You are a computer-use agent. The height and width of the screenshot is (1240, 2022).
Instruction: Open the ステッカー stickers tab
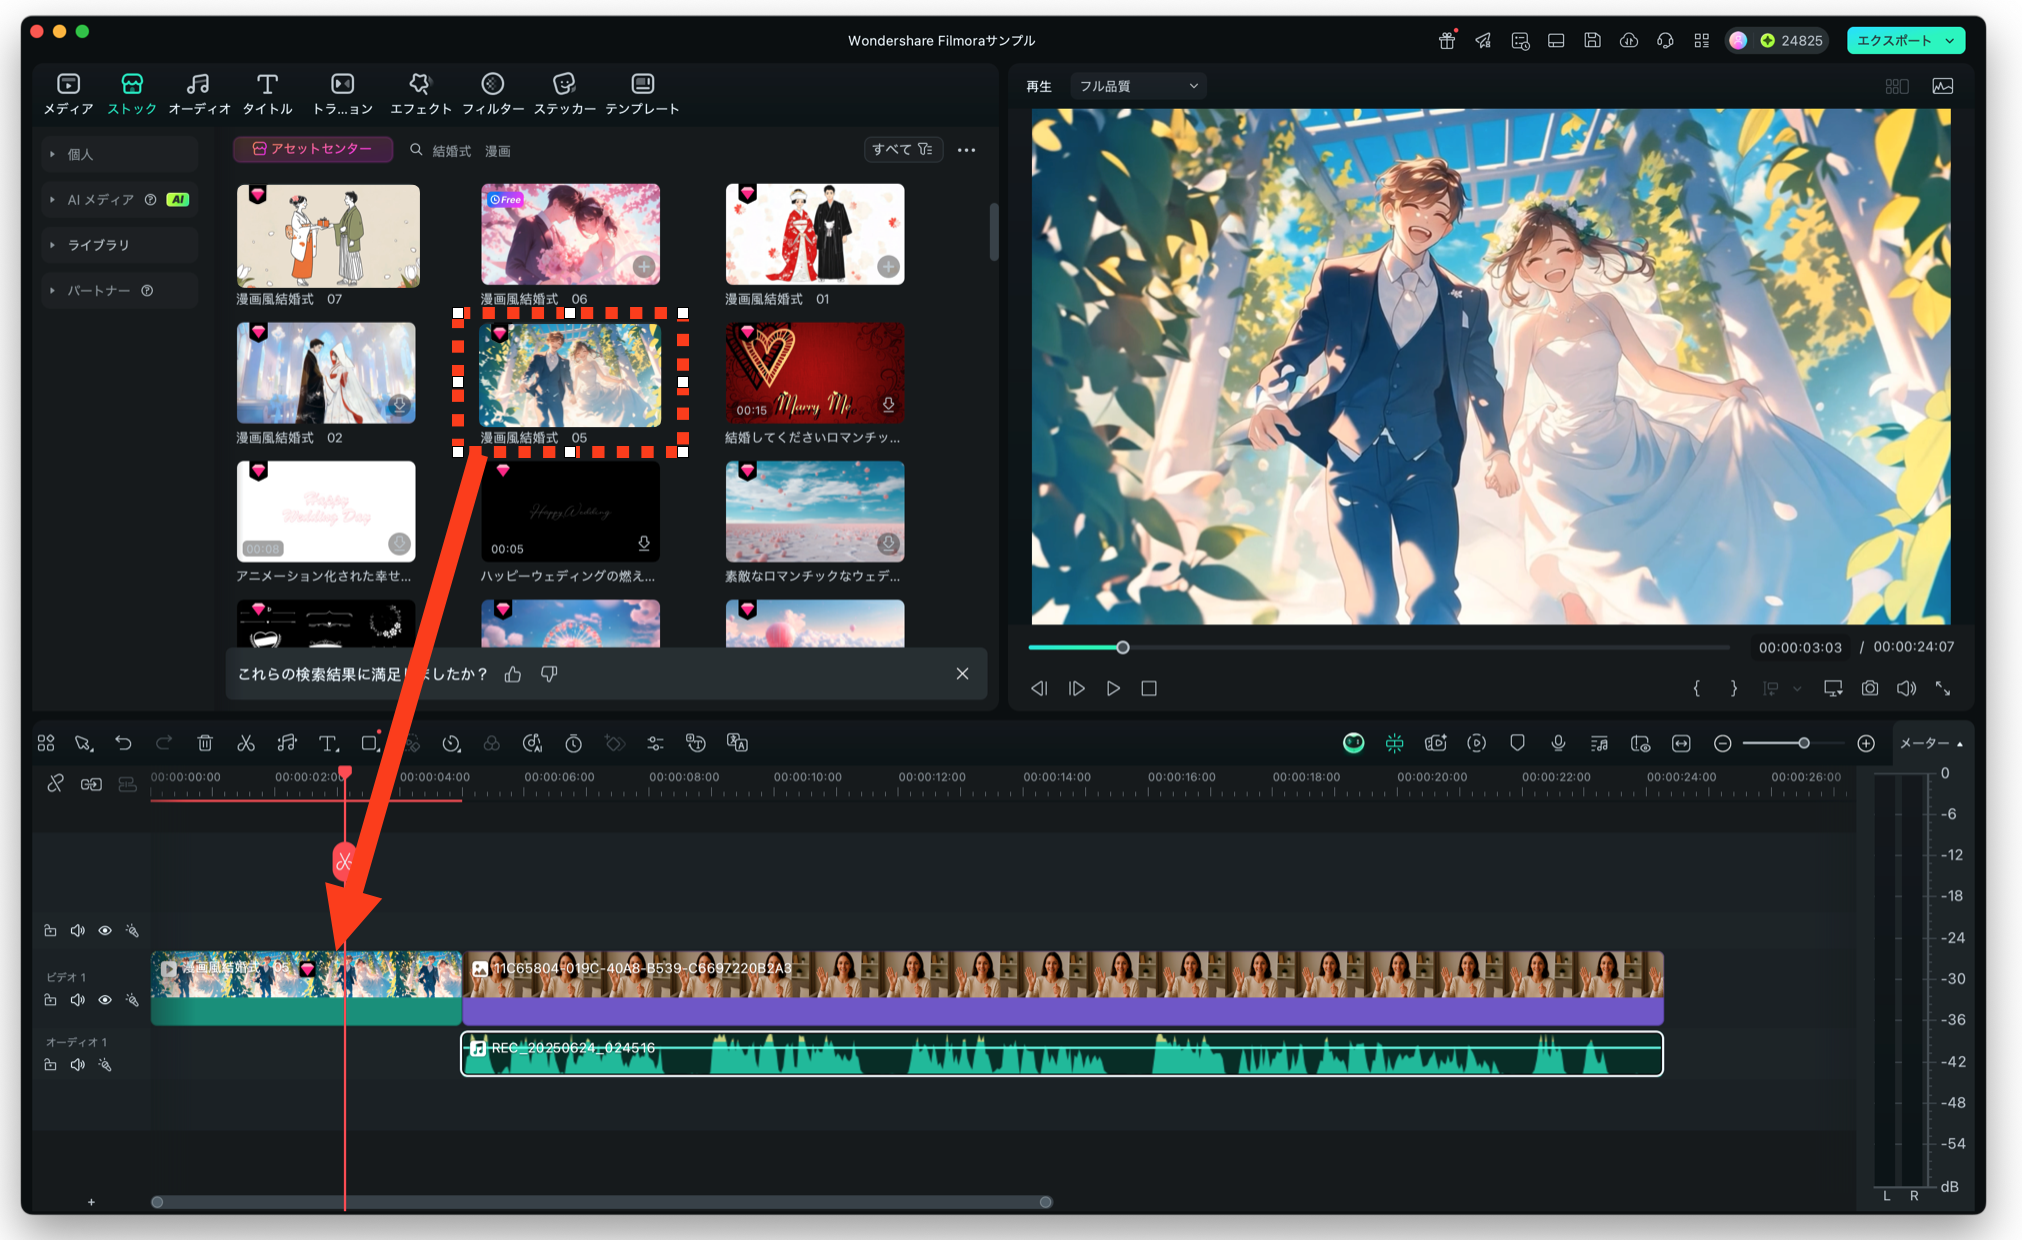coord(564,94)
